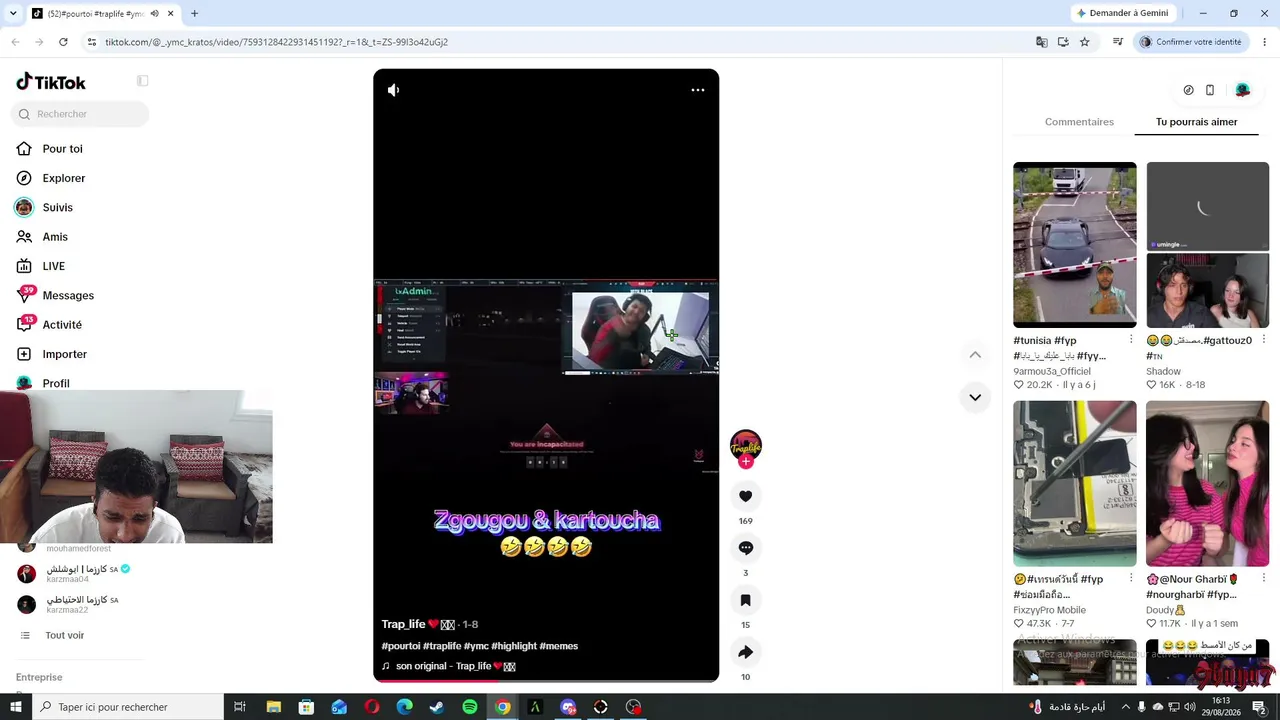This screenshot has width=1280, height=720.
Task: Add a new browser tab
Action: [194, 14]
